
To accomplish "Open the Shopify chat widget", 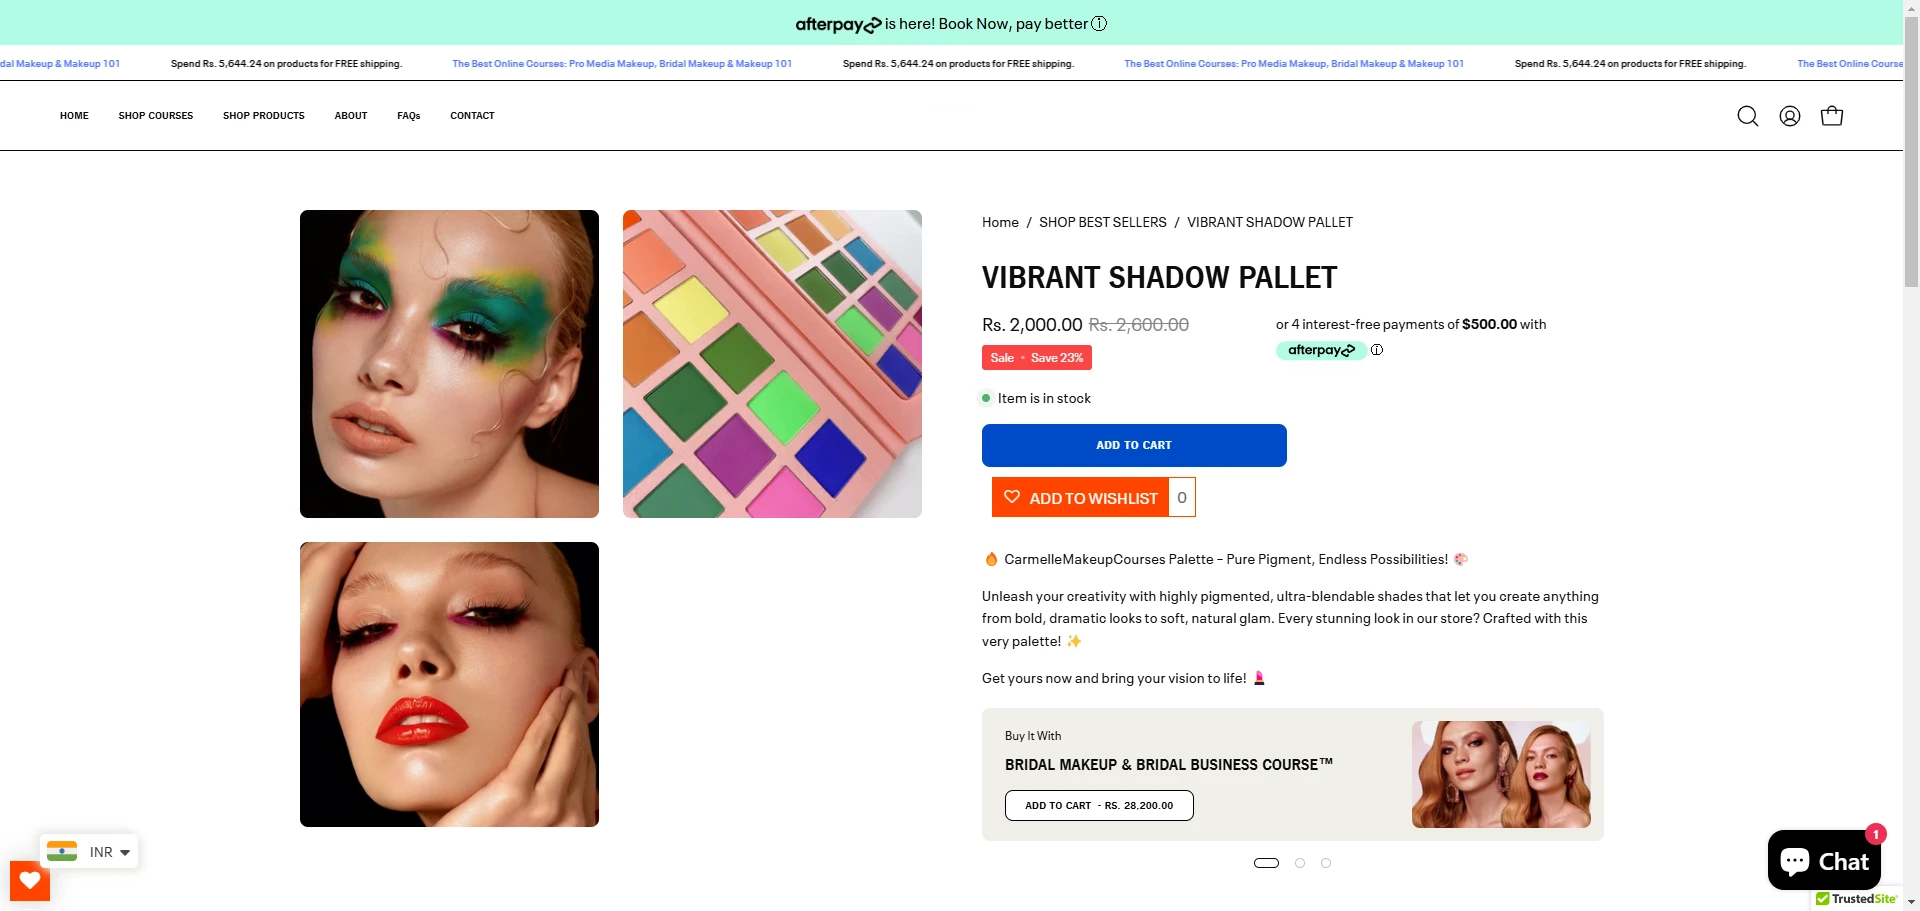I will [1824, 860].
